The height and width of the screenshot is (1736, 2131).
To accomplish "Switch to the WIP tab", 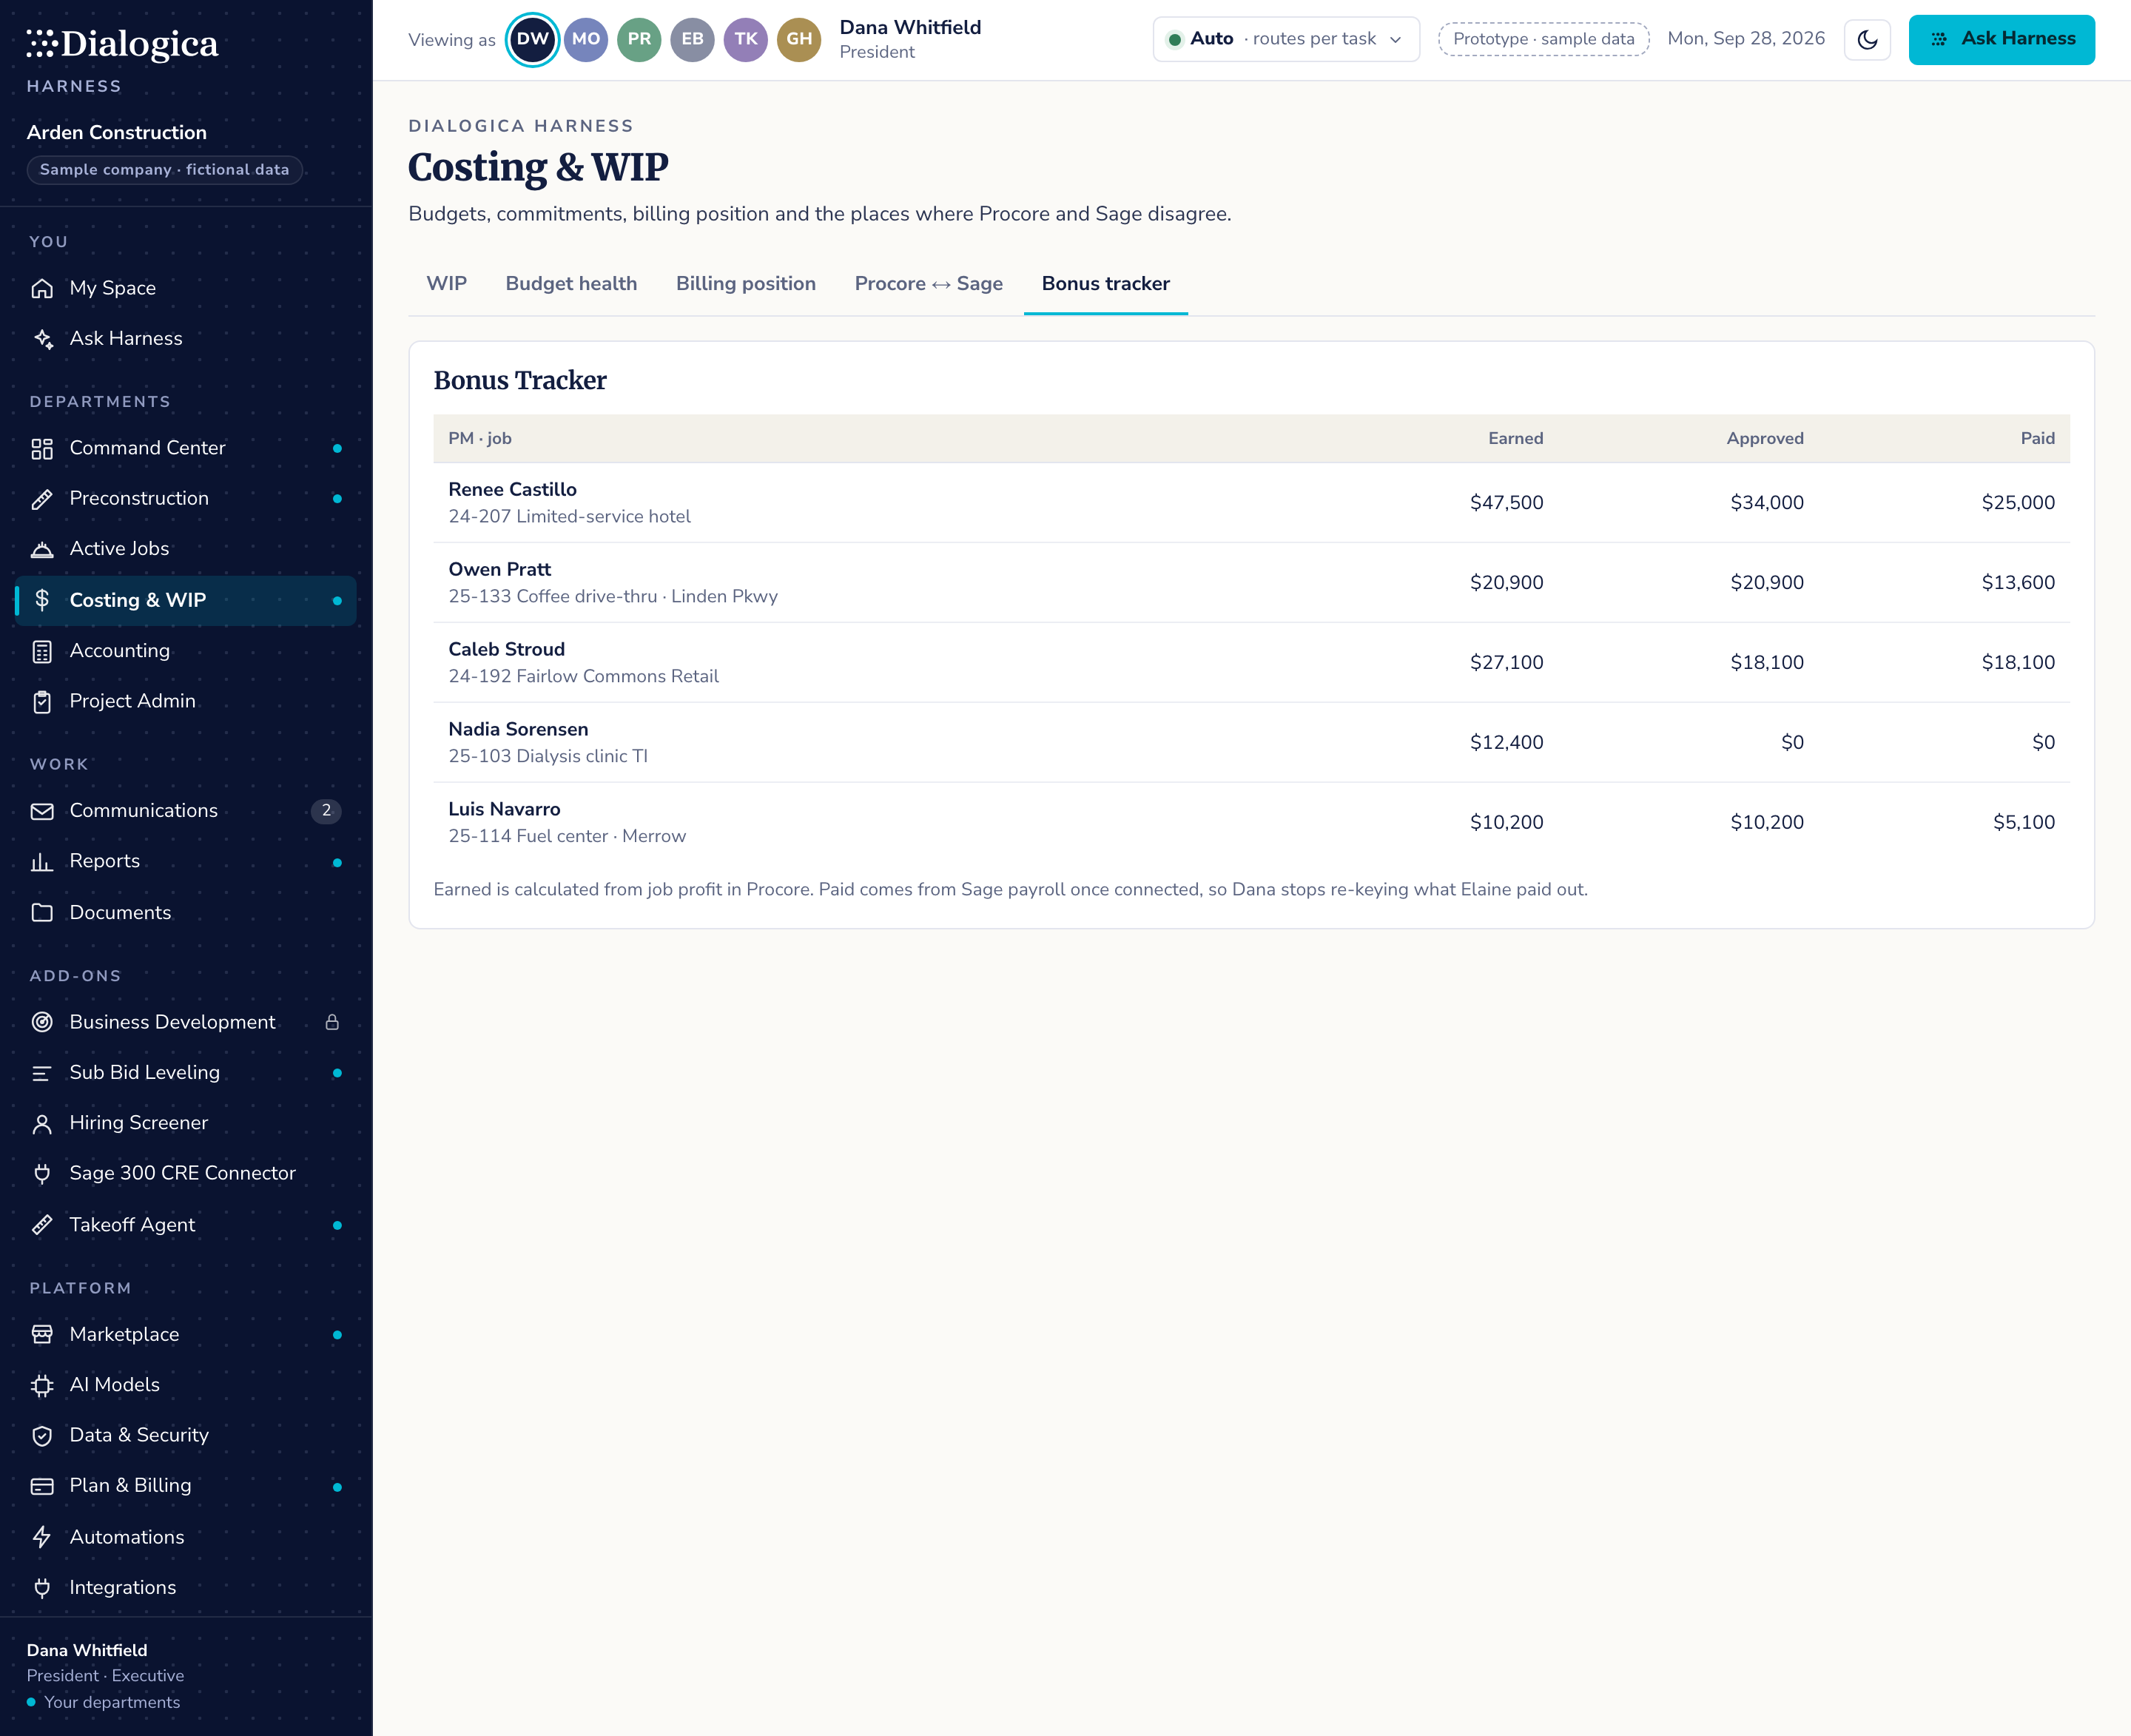I will point(446,284).
